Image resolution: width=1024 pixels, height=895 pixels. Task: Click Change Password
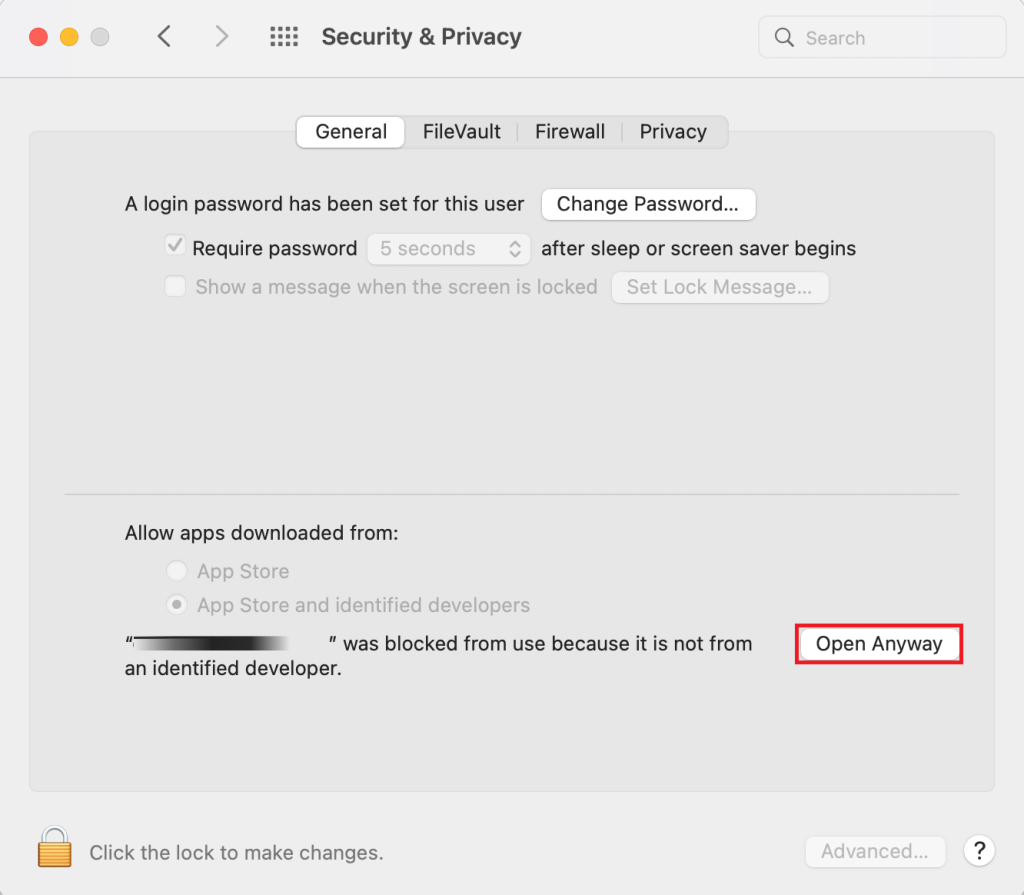click(x=648, y=204)
